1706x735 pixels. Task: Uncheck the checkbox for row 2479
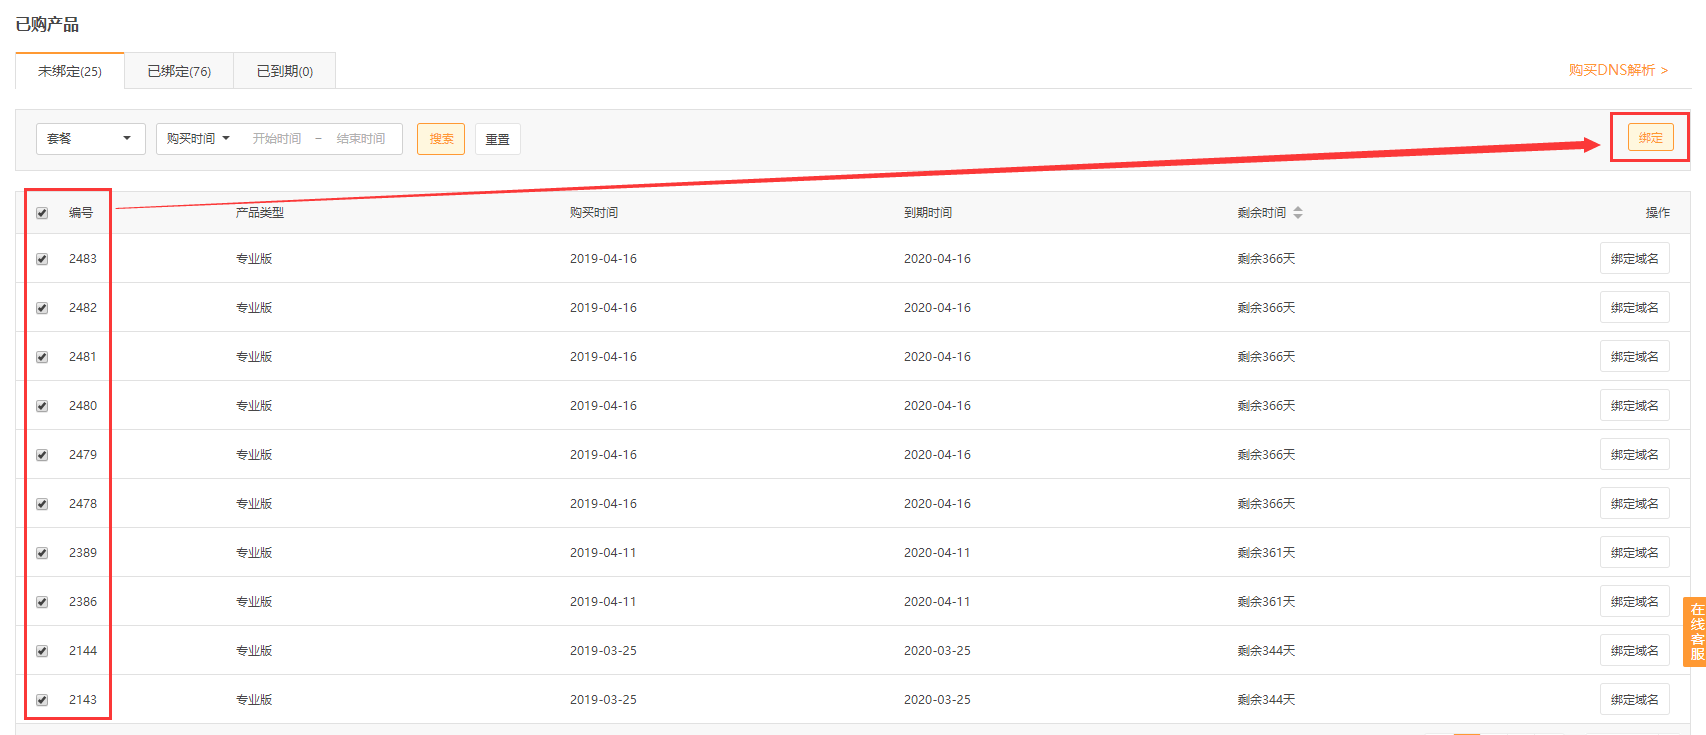(42, 455)
